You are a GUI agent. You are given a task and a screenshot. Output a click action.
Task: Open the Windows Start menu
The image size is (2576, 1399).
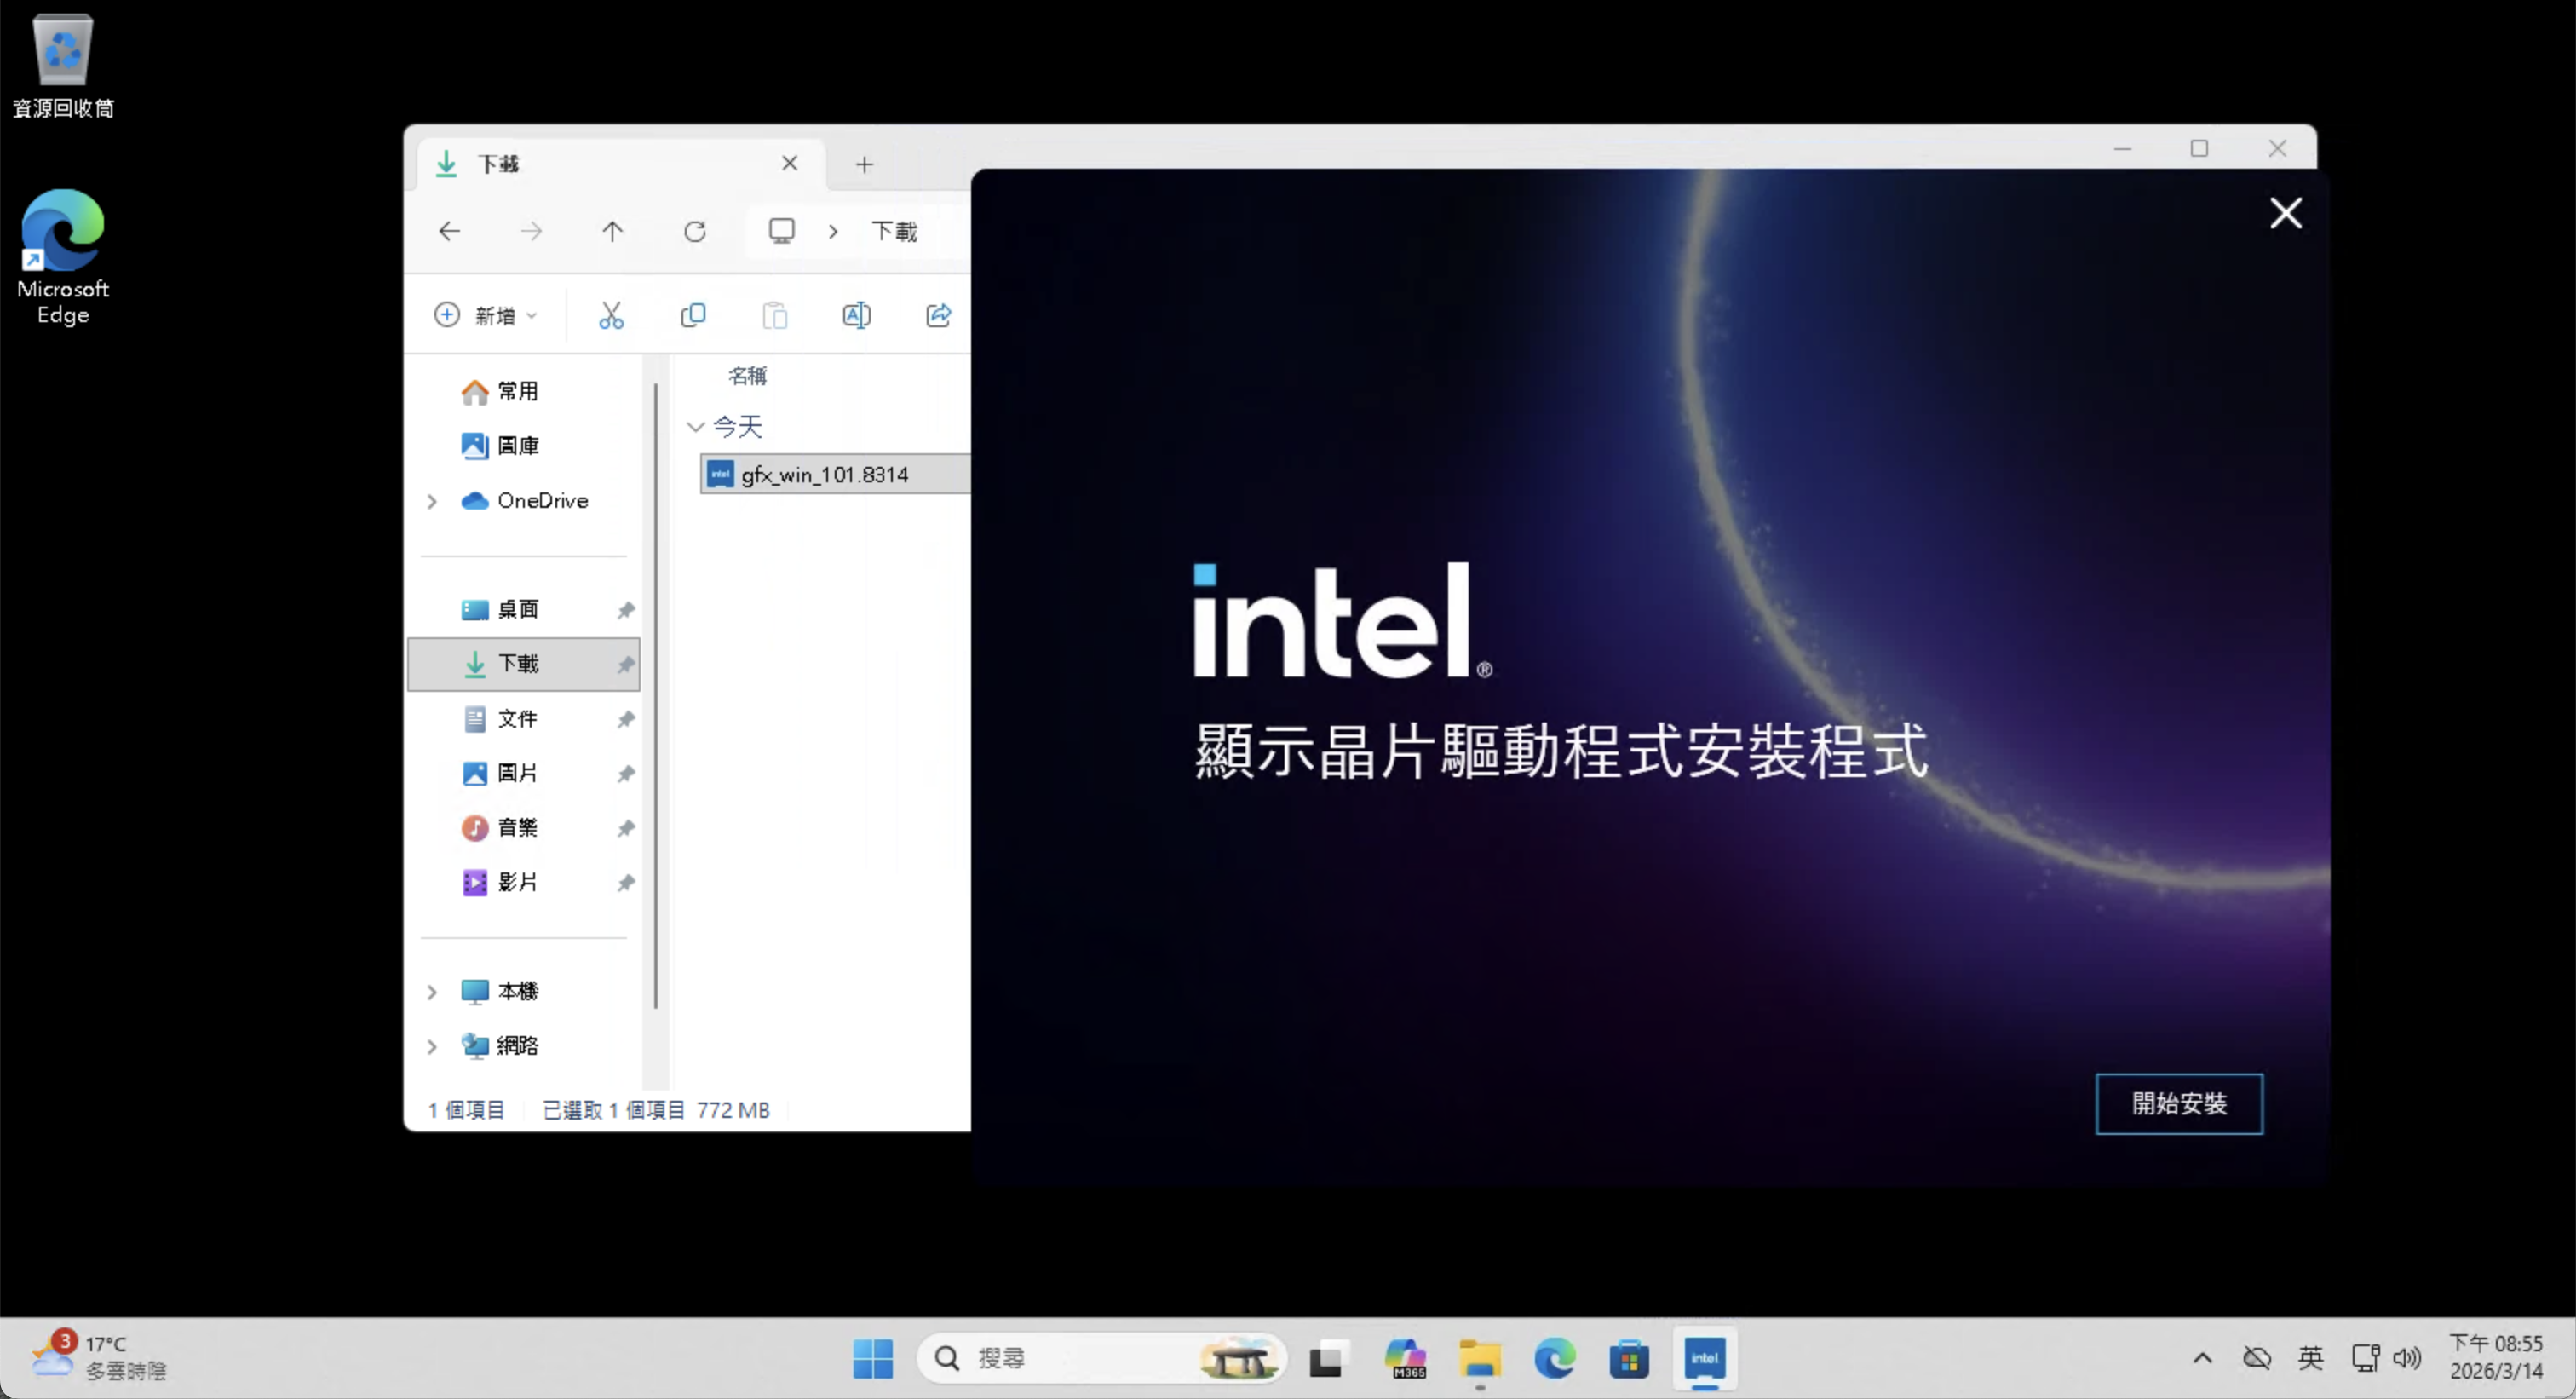coord(872,1358)
